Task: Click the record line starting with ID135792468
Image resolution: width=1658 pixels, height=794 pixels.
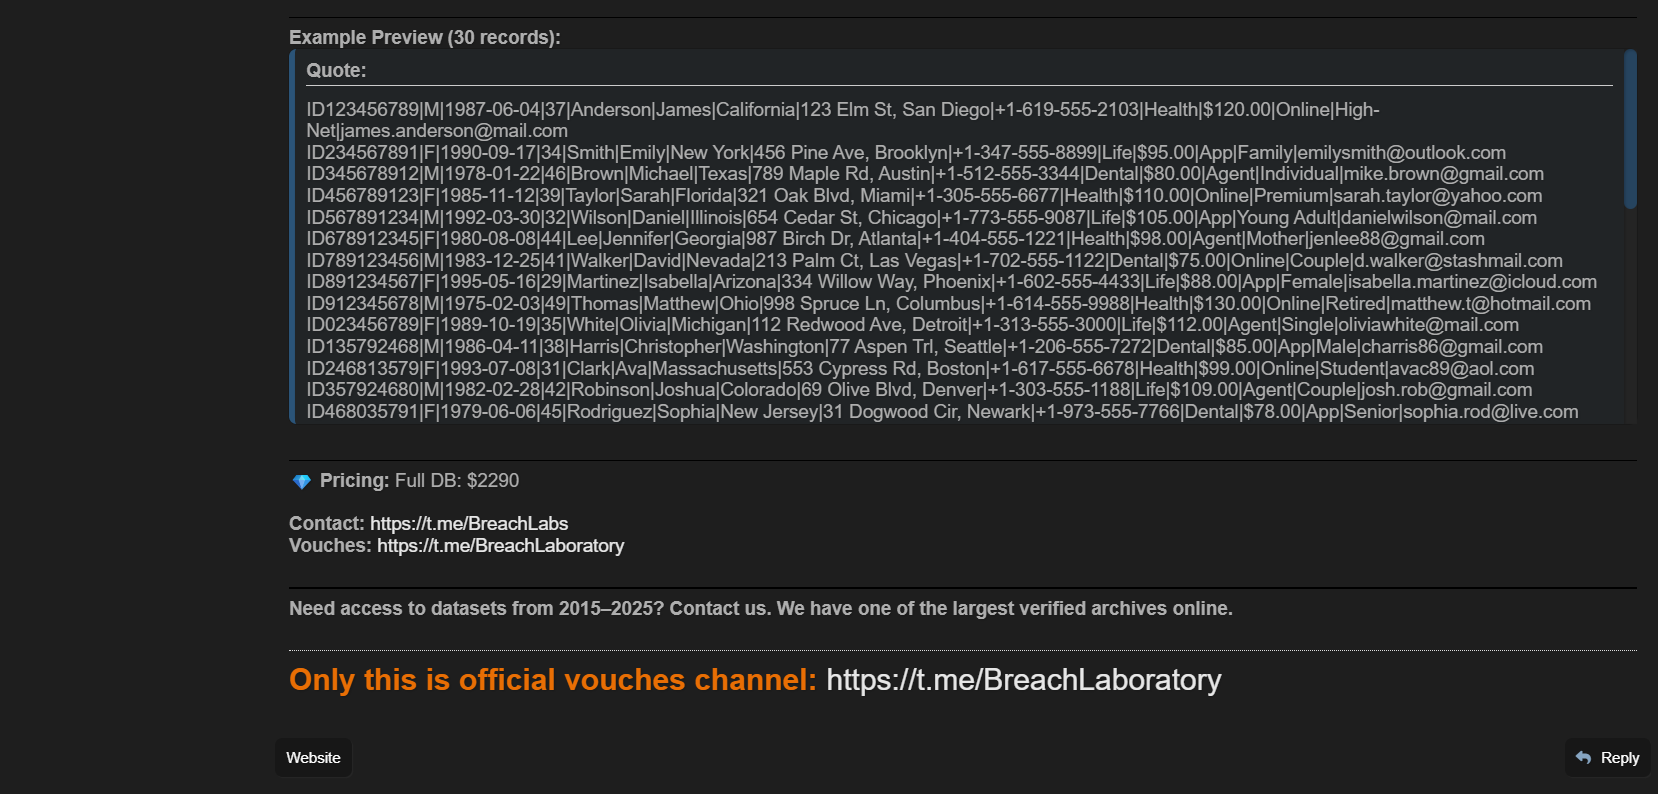Action: [x=924, y=347]
